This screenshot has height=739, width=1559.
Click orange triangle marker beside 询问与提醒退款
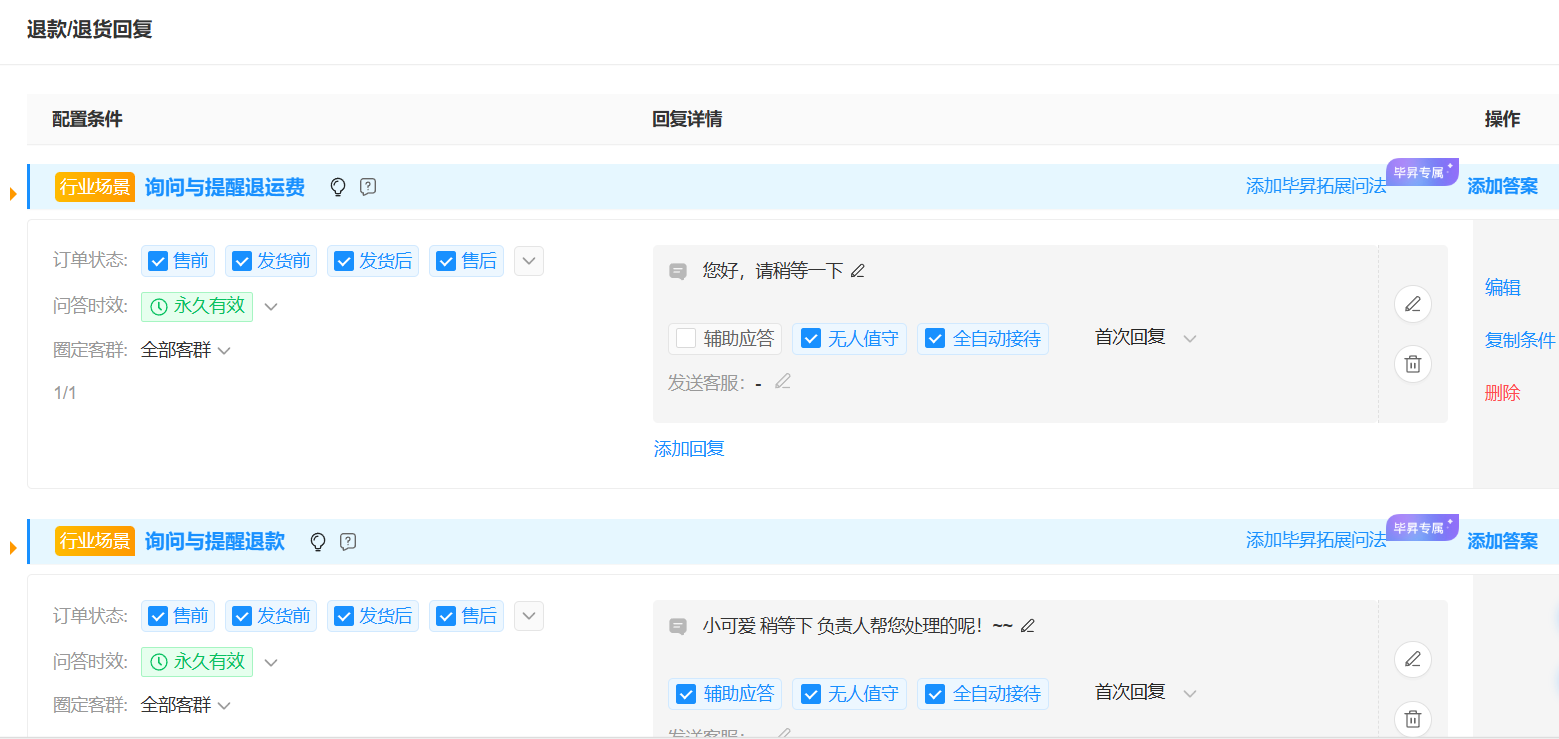tap(14, 548)
